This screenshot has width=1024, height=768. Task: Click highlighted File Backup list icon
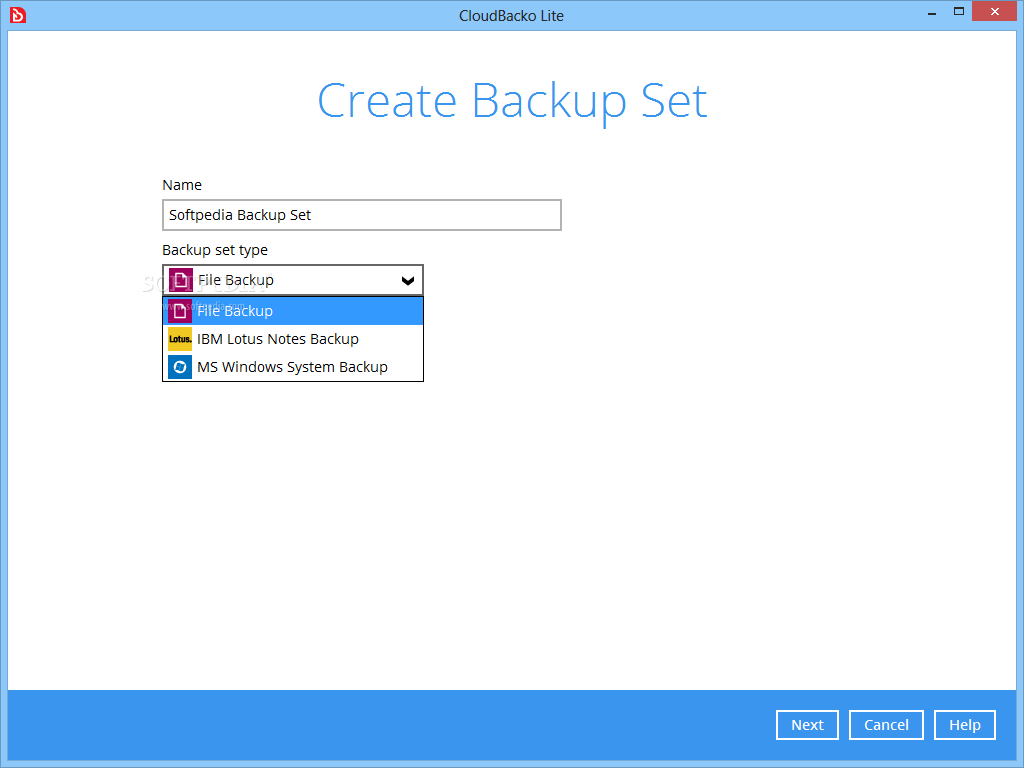tap(180, 311)
